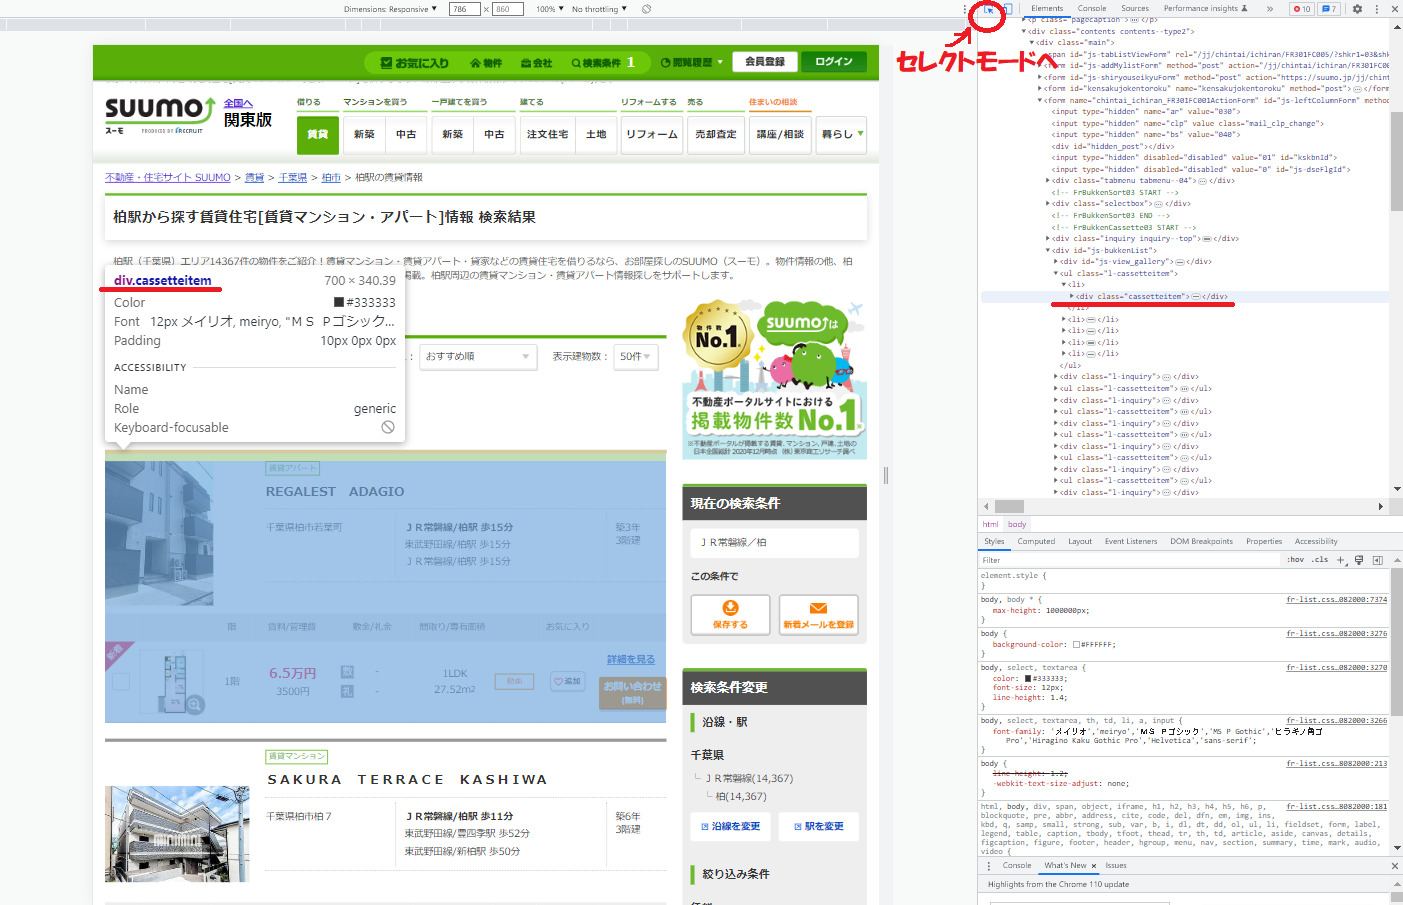Open the errors badge showing 10 issues
Screen dimensions: 1403x905
click(x=1304, y=9)
